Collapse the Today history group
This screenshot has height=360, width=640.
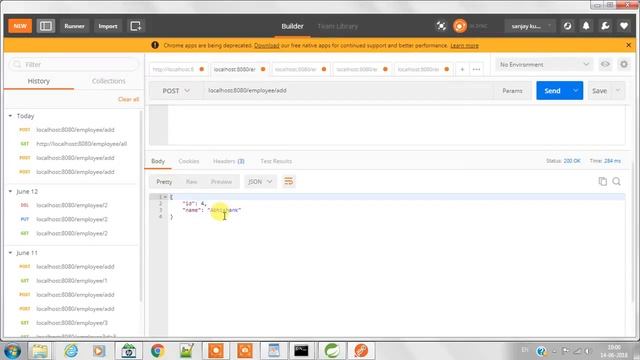click(x=10, y=116)
